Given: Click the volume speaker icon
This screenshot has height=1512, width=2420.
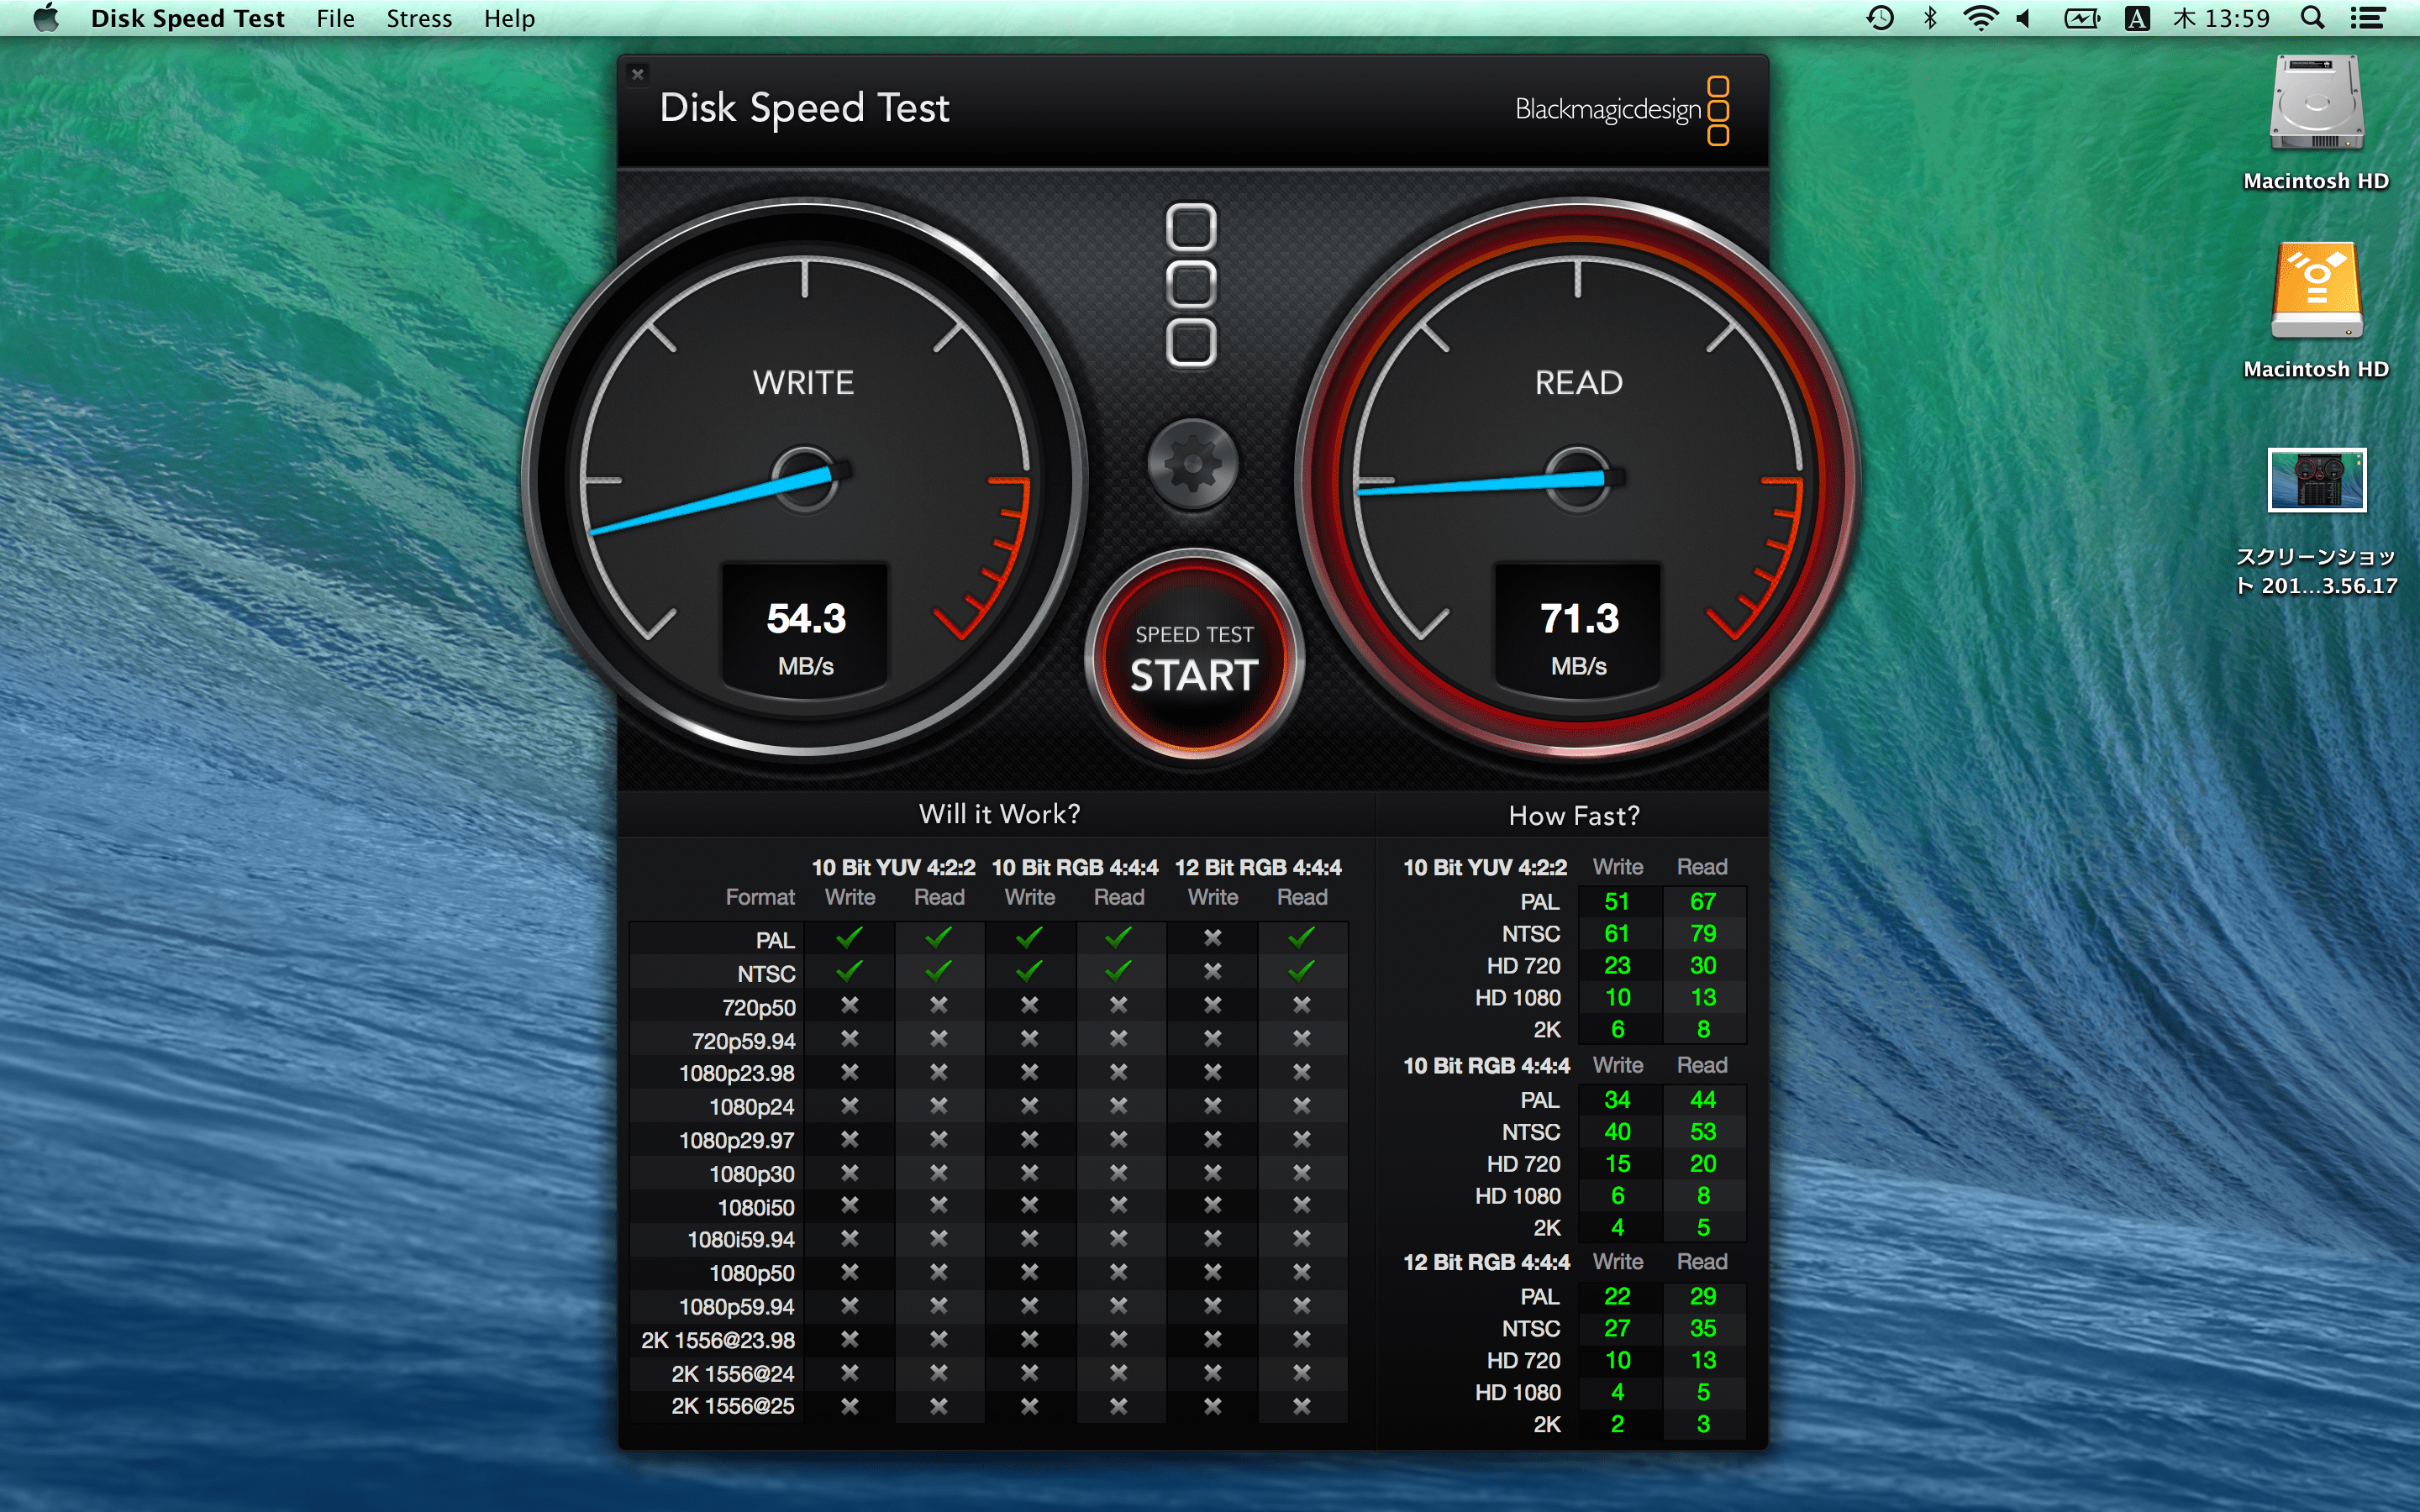Looking at the screenshot, I should [2024, 18].
